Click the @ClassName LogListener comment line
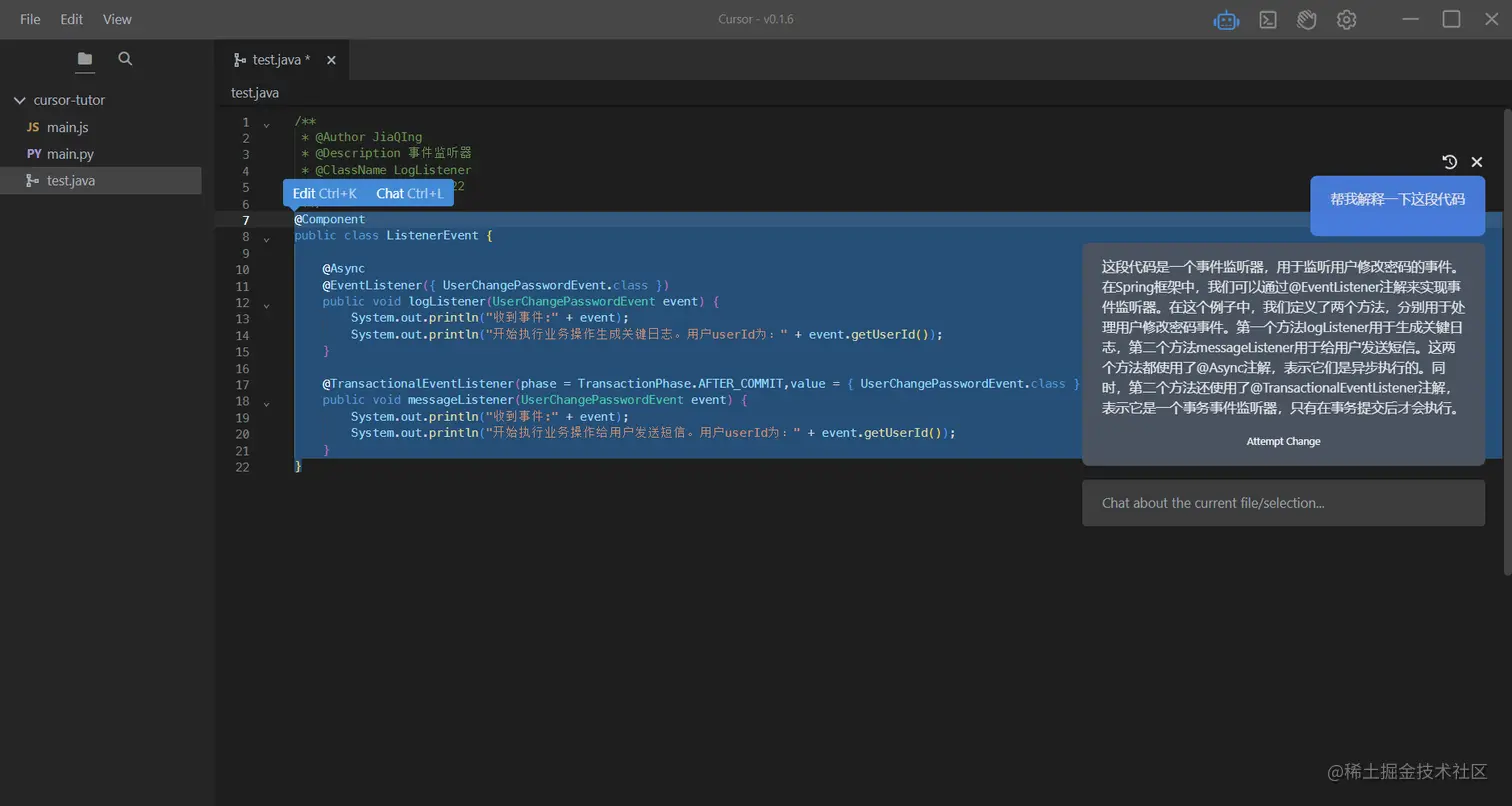This screenshot has height=806, width=1512. 386,170
